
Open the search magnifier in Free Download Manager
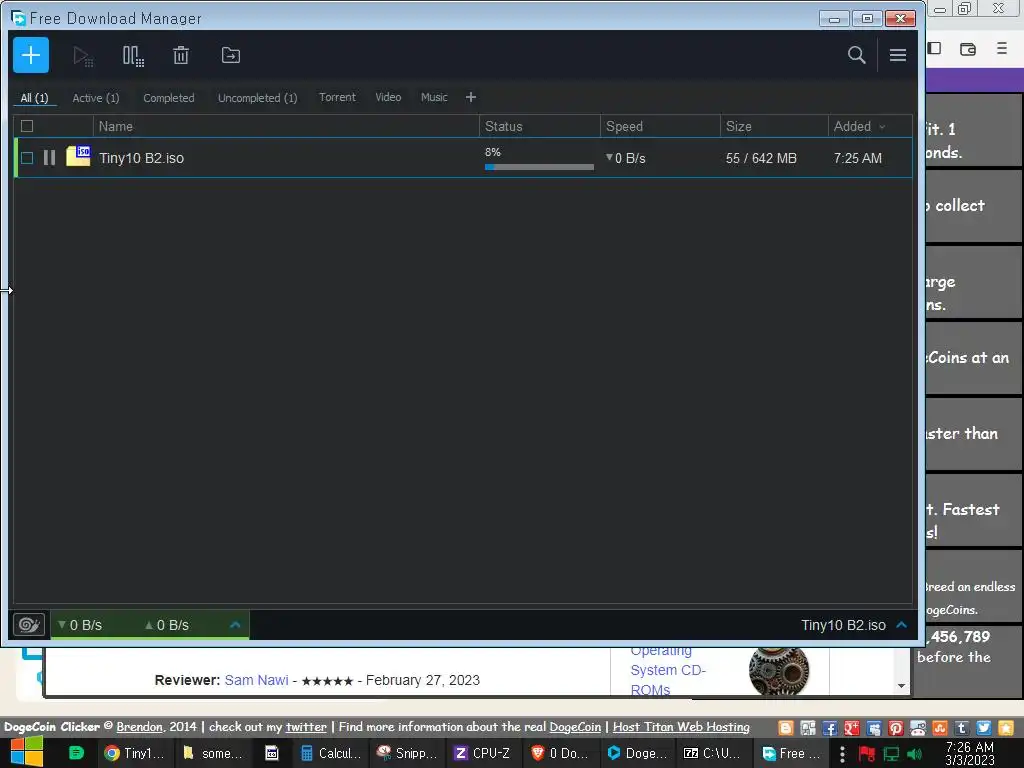click(x=856, y=56)
